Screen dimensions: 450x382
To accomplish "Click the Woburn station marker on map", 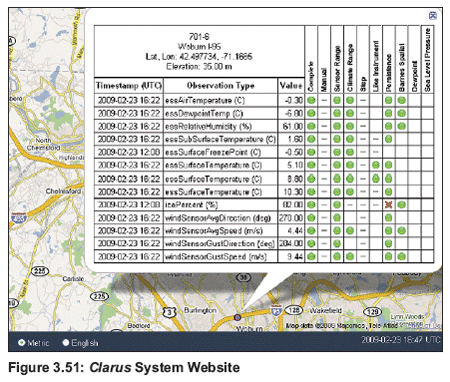I will click(x=237, y=317).
